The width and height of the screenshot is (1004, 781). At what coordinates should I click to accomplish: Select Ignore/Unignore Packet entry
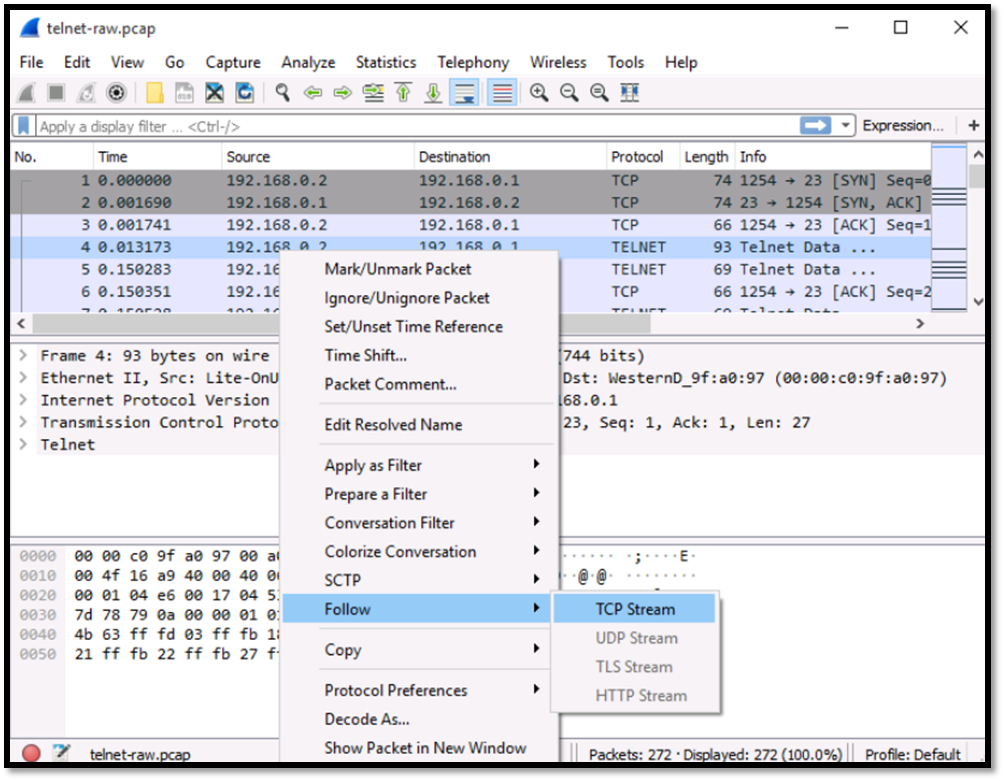407,298
